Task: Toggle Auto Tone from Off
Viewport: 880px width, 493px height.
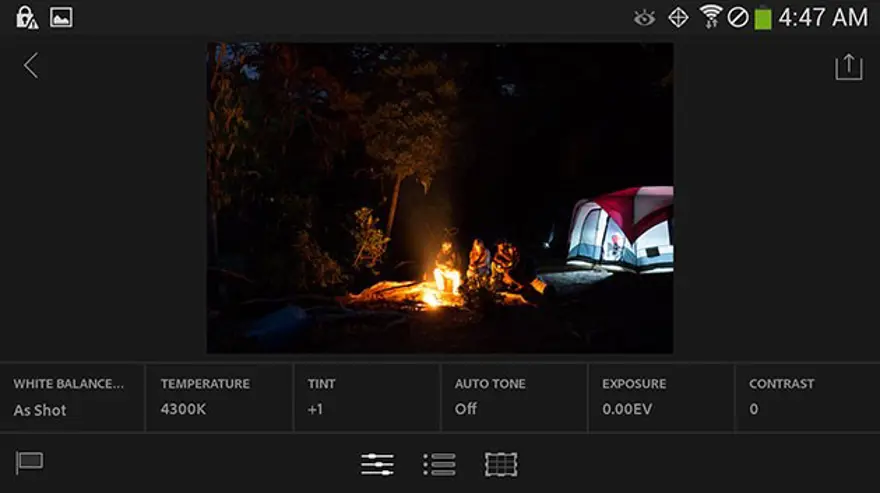Action: (513, 397)
